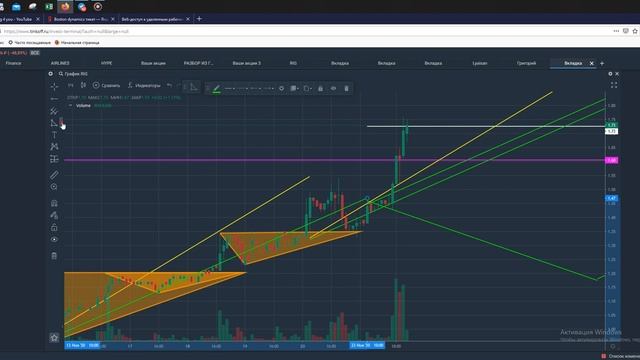This screenshot has height=360, width=640.
Task: Open the Григорий workspace tab
Action: [527, 63]
